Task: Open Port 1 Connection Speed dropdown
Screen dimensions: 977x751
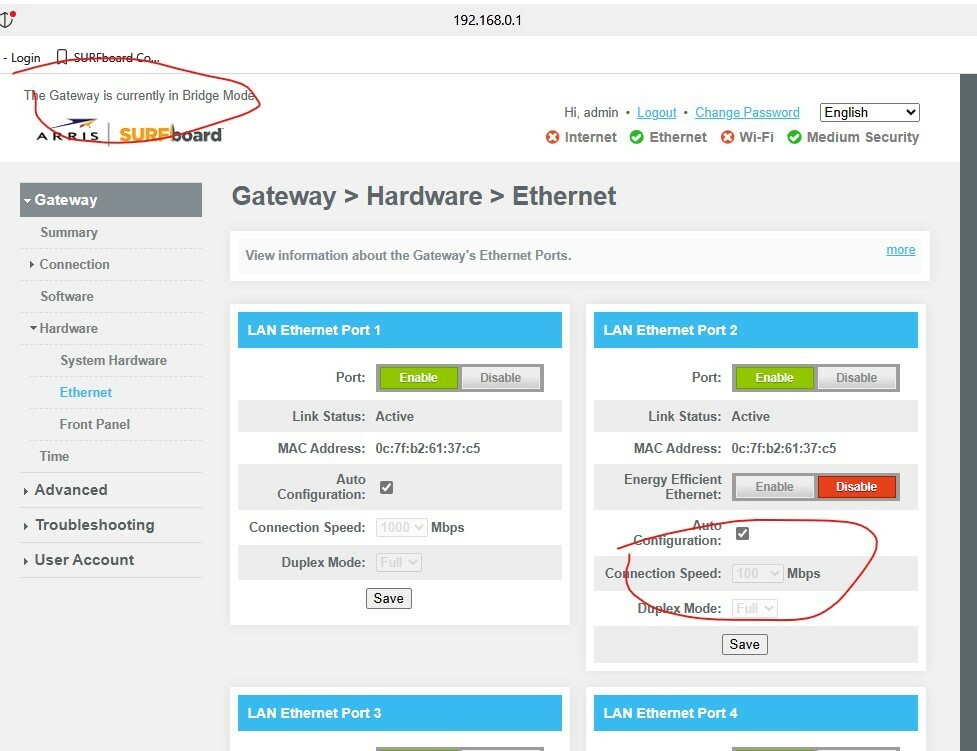Action: pyautogui.click(x=401, y=527)
